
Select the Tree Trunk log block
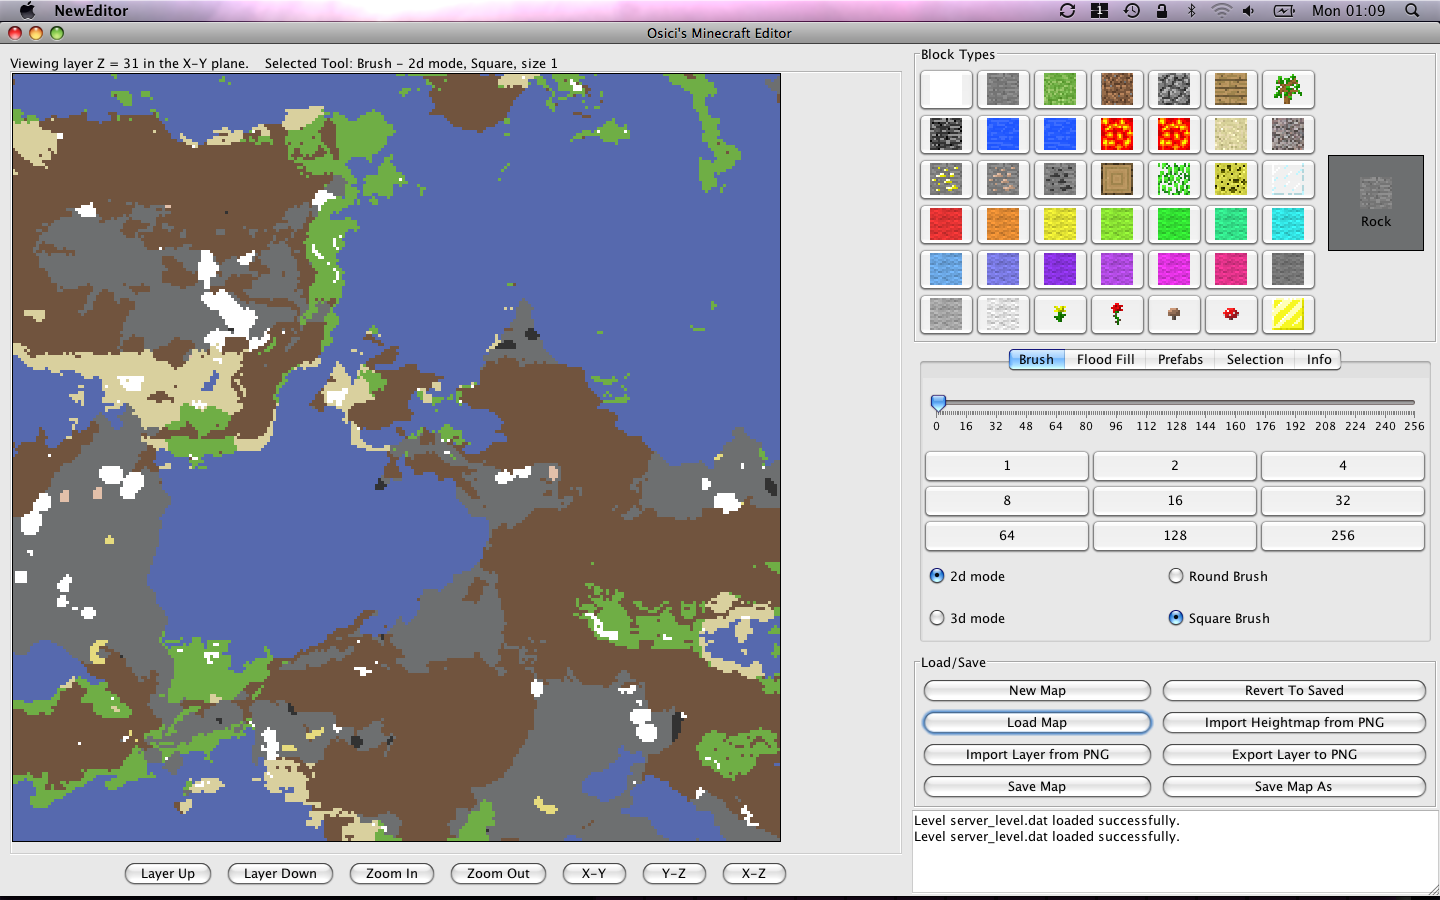coord(1117,179)
